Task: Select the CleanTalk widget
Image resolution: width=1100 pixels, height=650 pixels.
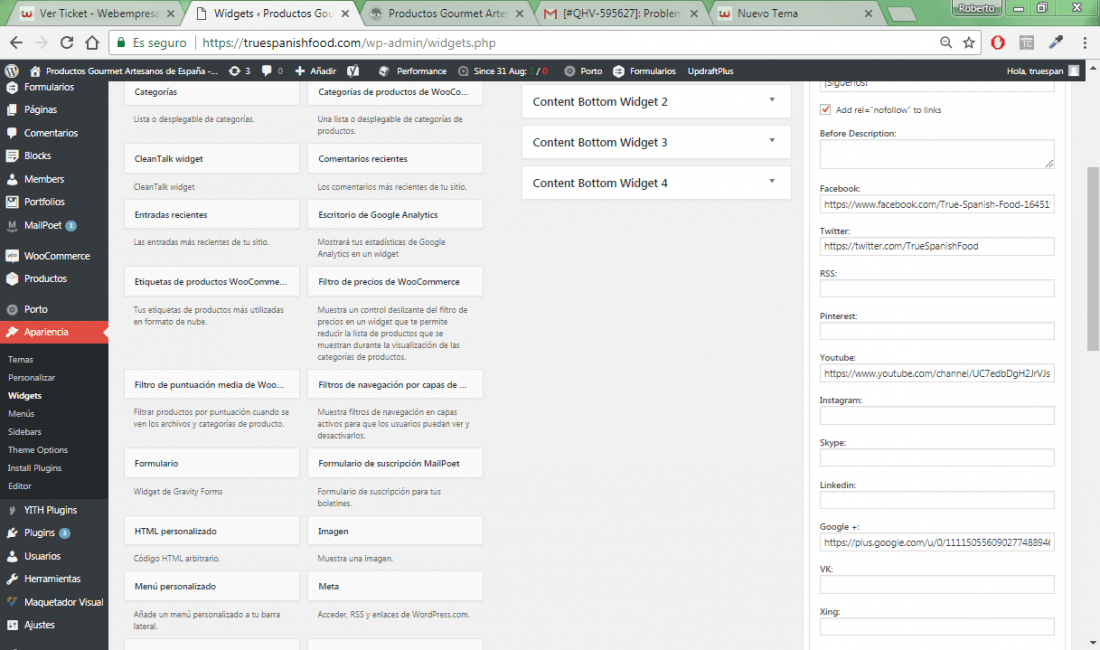Action: click(212, 158)
